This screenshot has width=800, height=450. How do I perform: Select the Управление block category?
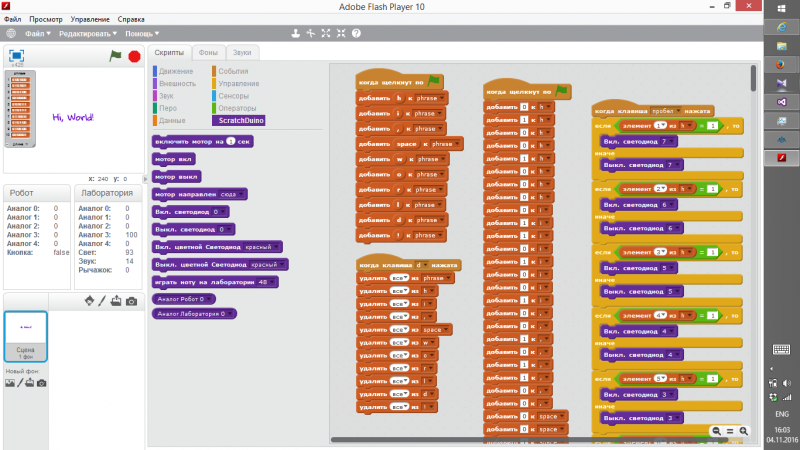[x=236, y=84]
